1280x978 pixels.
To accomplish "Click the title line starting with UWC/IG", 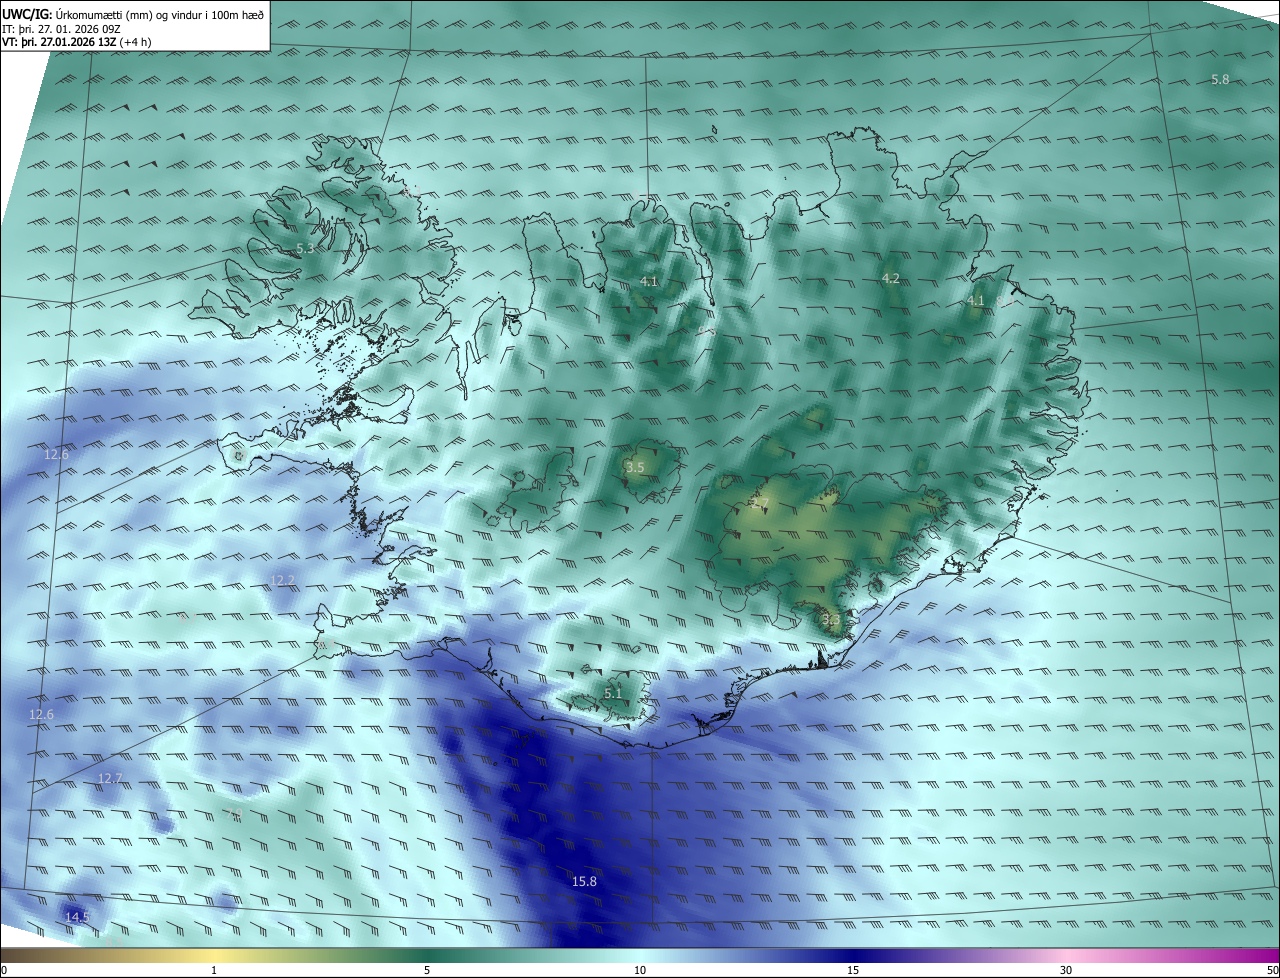I will (x=133, y=15).
